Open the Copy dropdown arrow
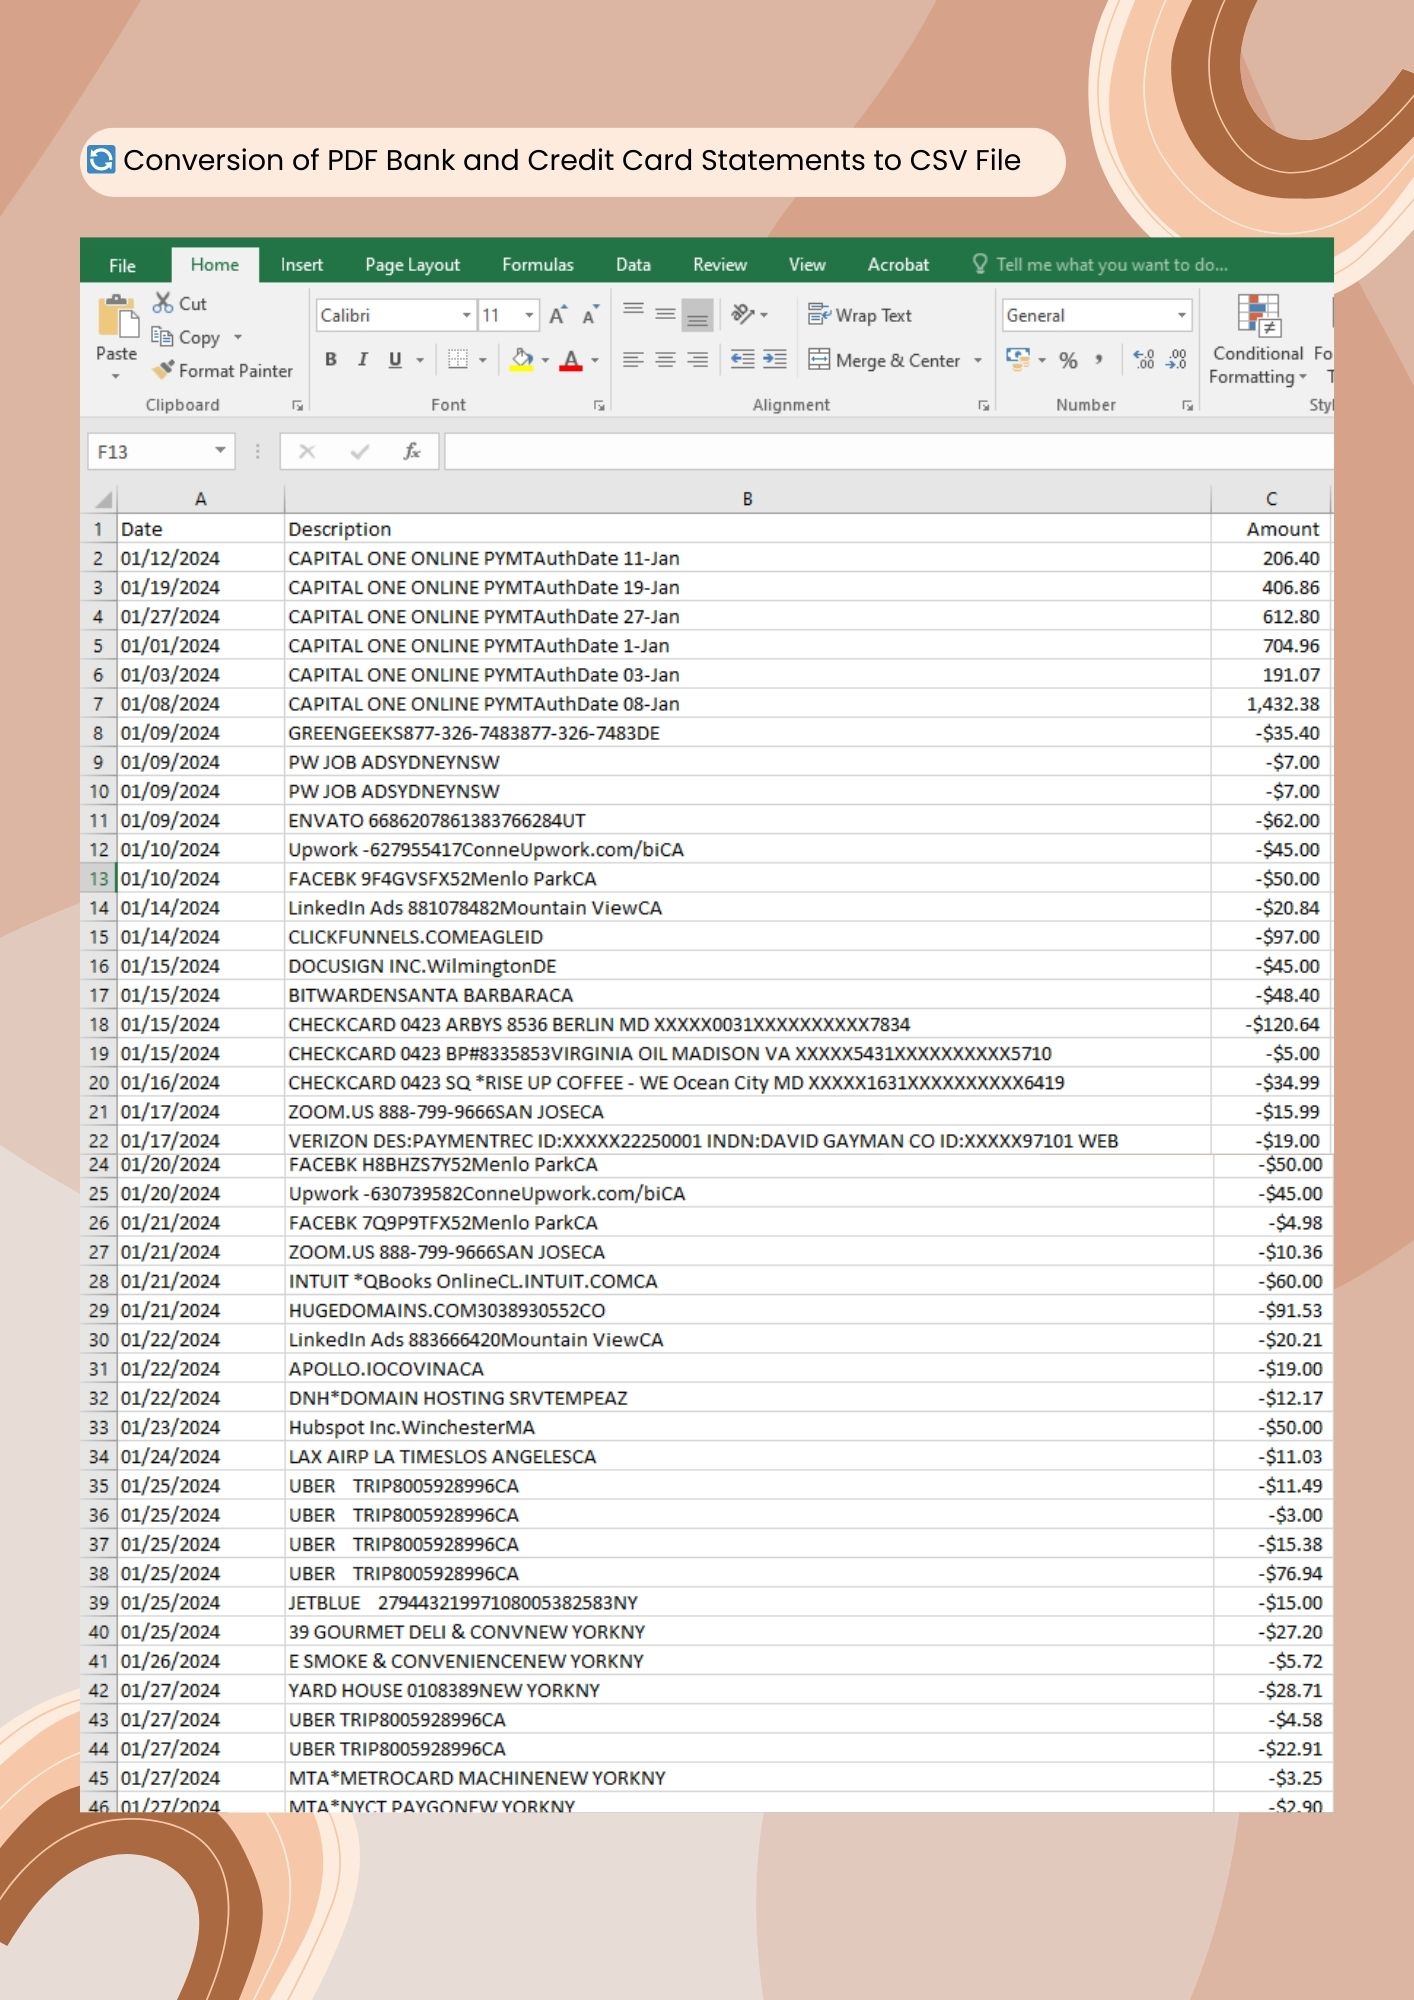Image resolution: width=1414 pixels, height=2000 pixels. (x=238, y=337)
